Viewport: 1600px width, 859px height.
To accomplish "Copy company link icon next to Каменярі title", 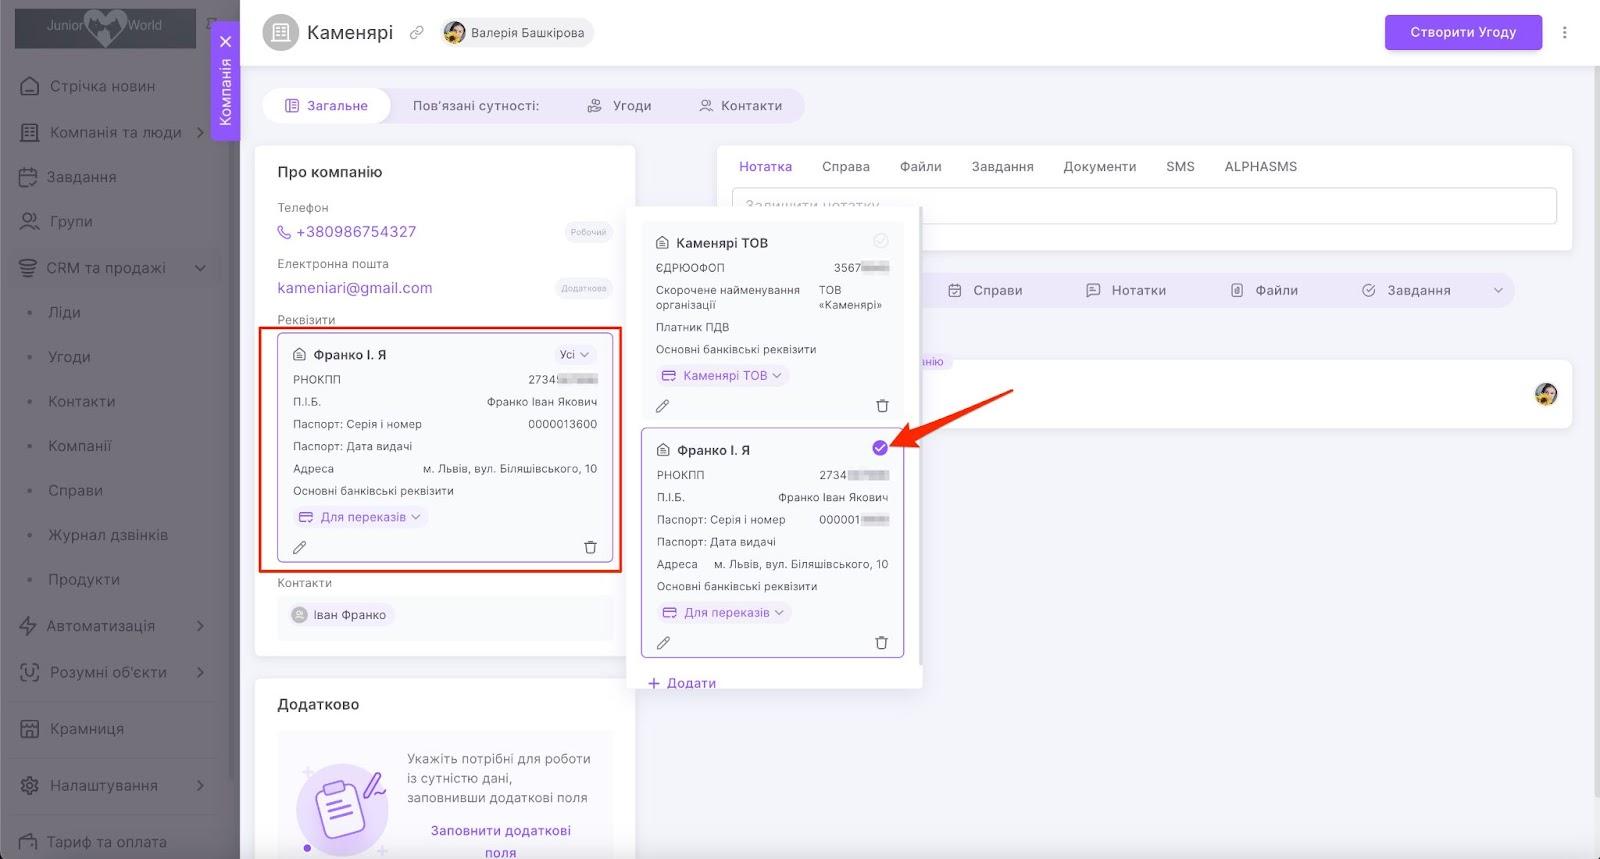I will point(417,33).
